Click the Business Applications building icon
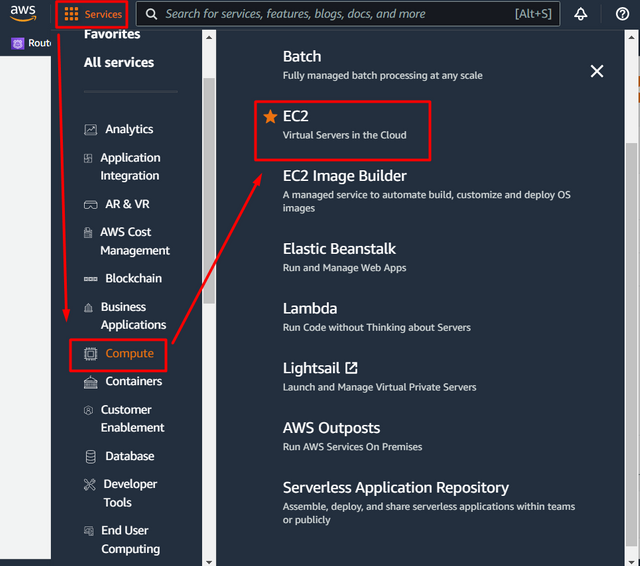The width and height of the screenshot is (640, 566). click(88, 307)
